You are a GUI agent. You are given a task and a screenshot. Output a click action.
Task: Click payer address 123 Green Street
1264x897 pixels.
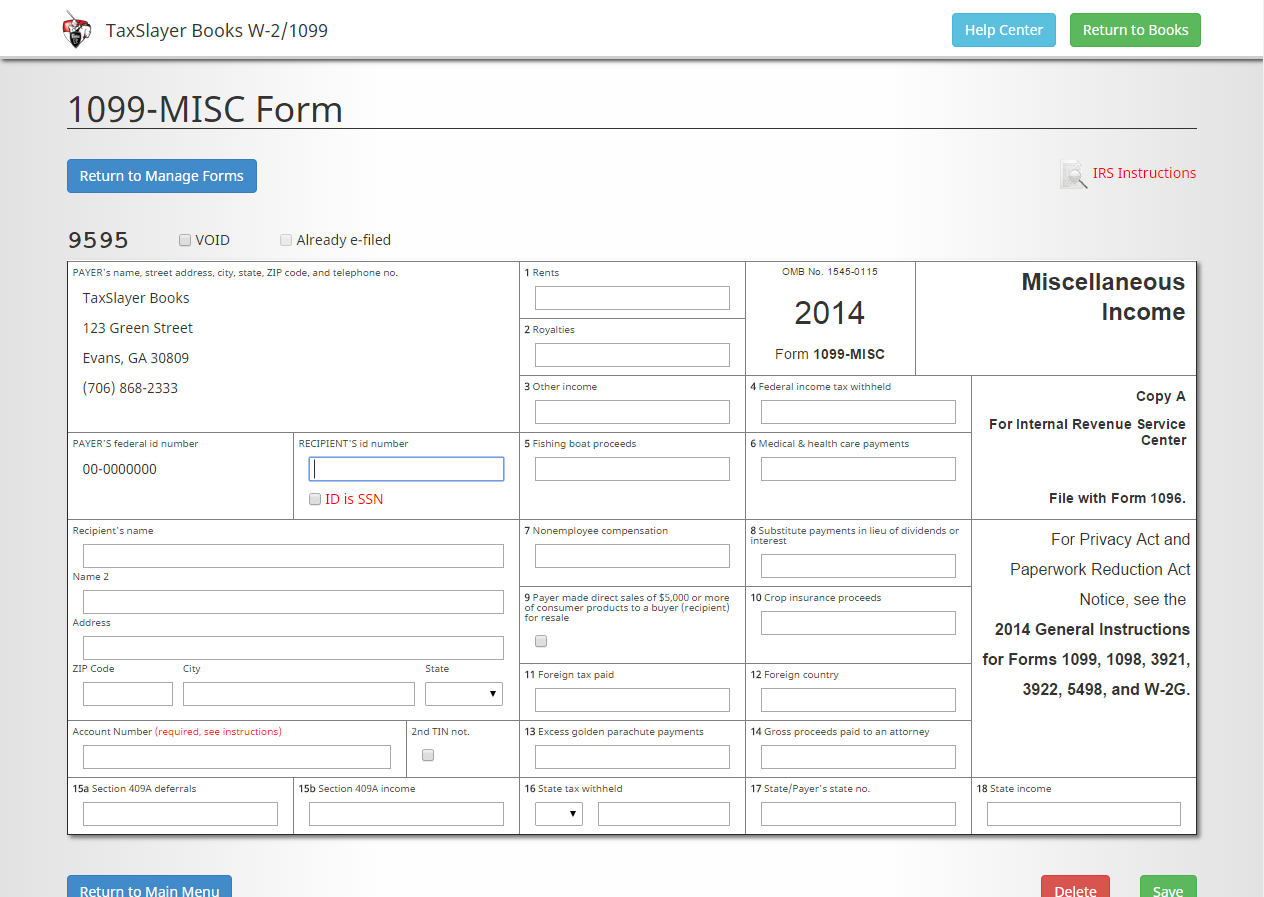(x=138, y=328)
